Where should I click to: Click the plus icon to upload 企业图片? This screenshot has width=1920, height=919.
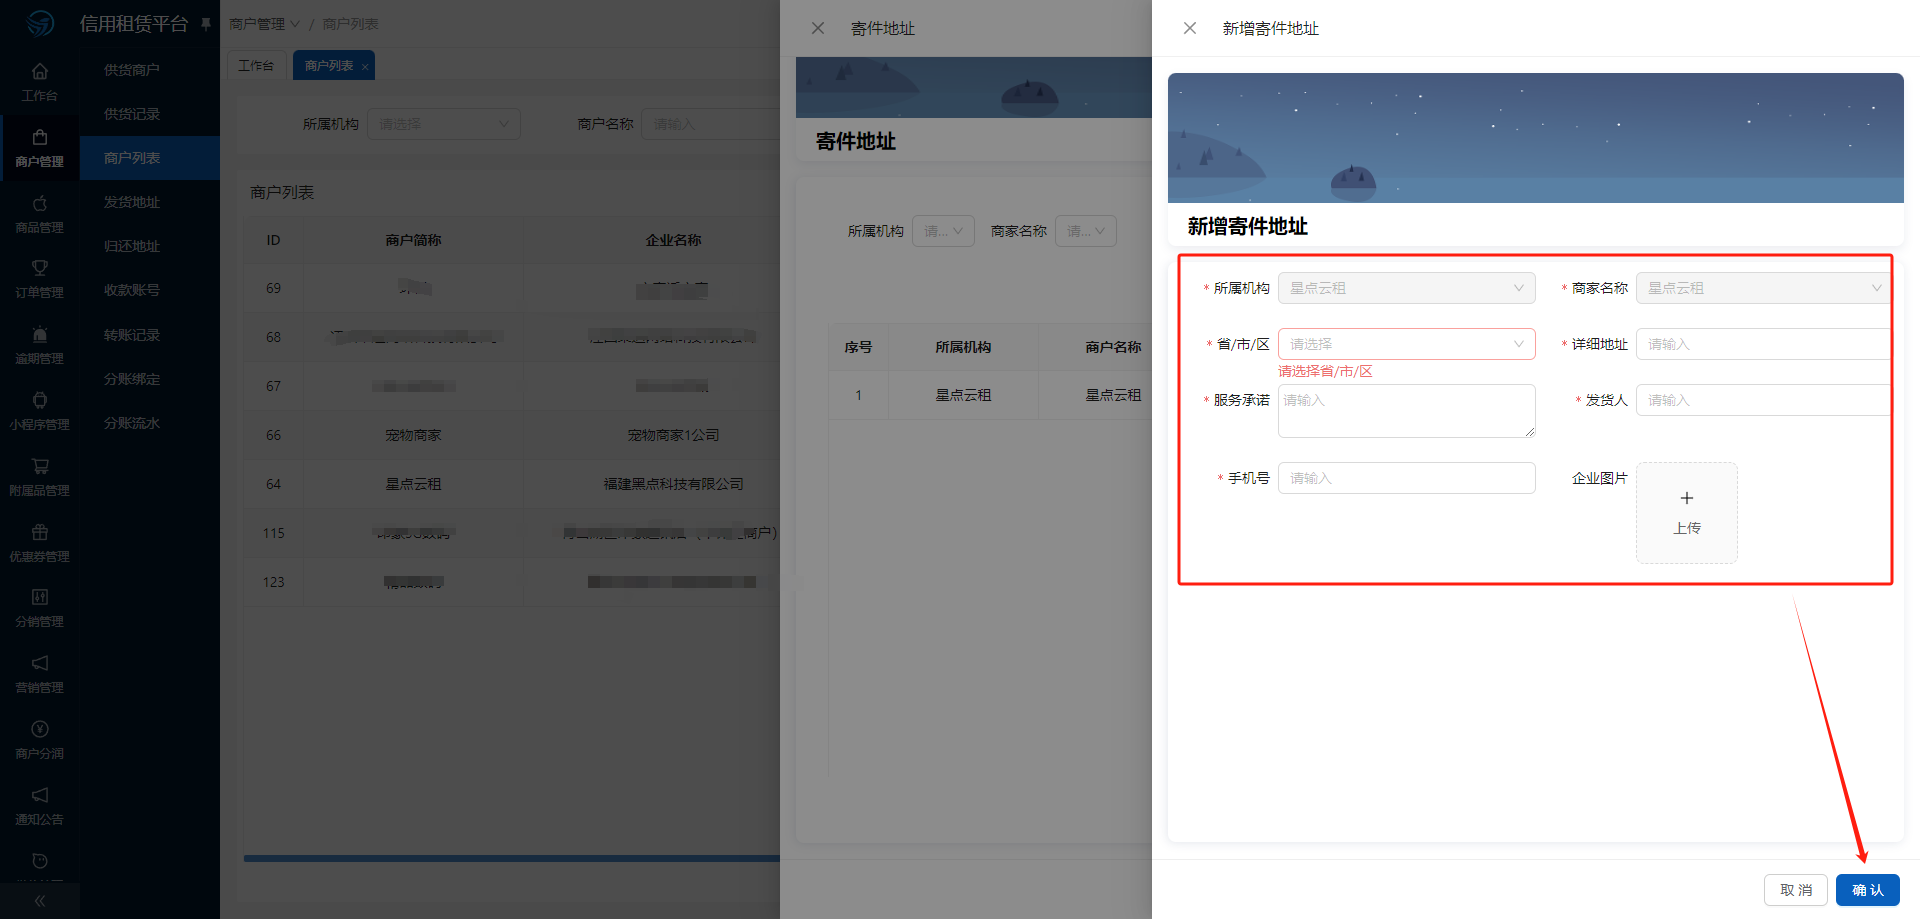coord(1687,498)
